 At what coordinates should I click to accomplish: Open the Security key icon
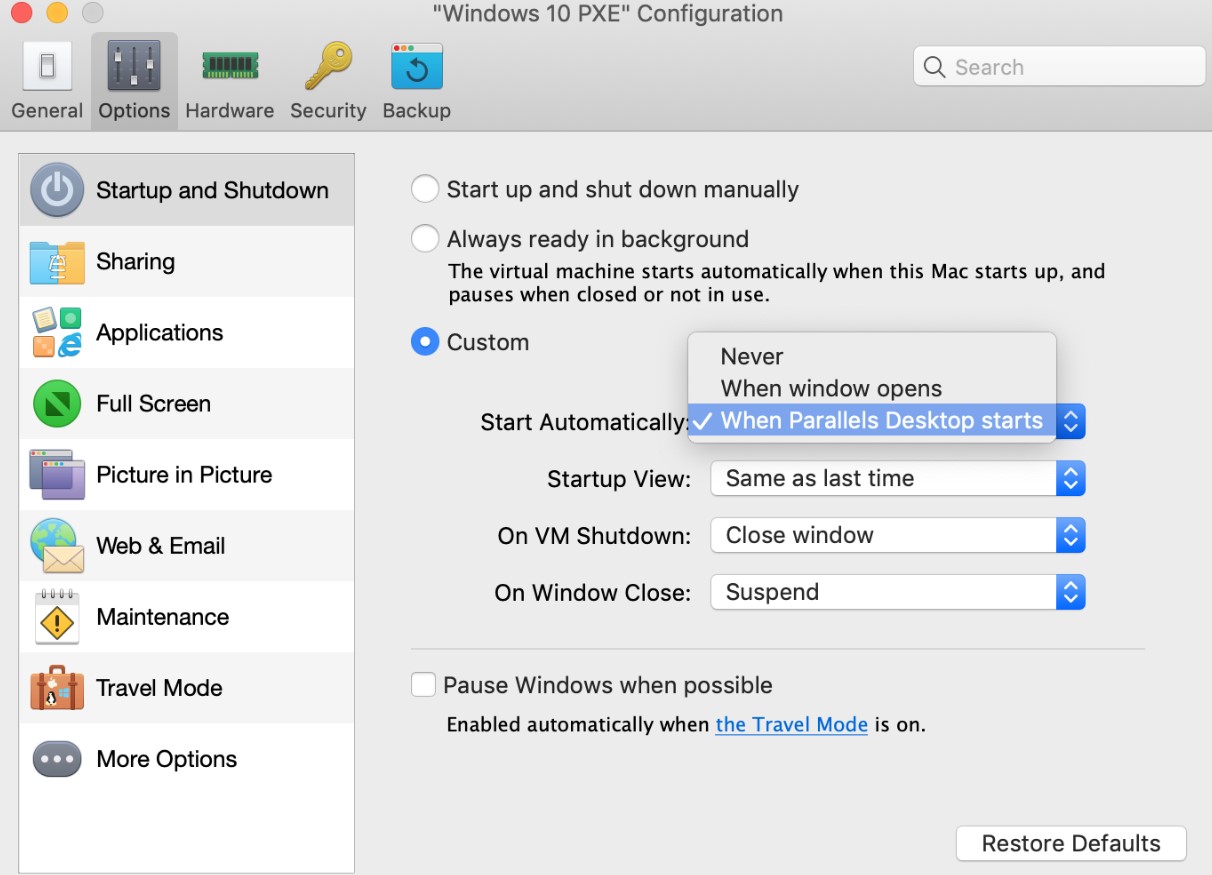coord(328,67)
